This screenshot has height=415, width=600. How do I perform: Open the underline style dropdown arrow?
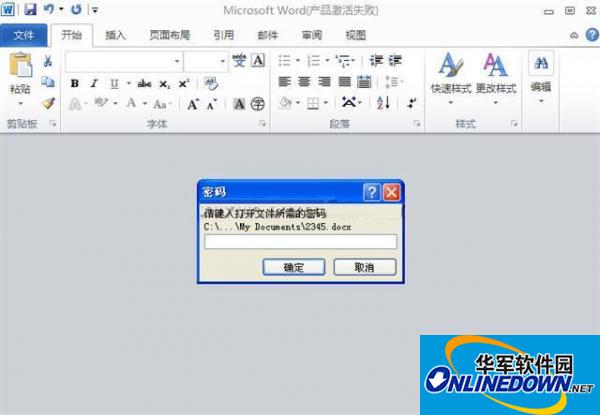click(129, 83)
